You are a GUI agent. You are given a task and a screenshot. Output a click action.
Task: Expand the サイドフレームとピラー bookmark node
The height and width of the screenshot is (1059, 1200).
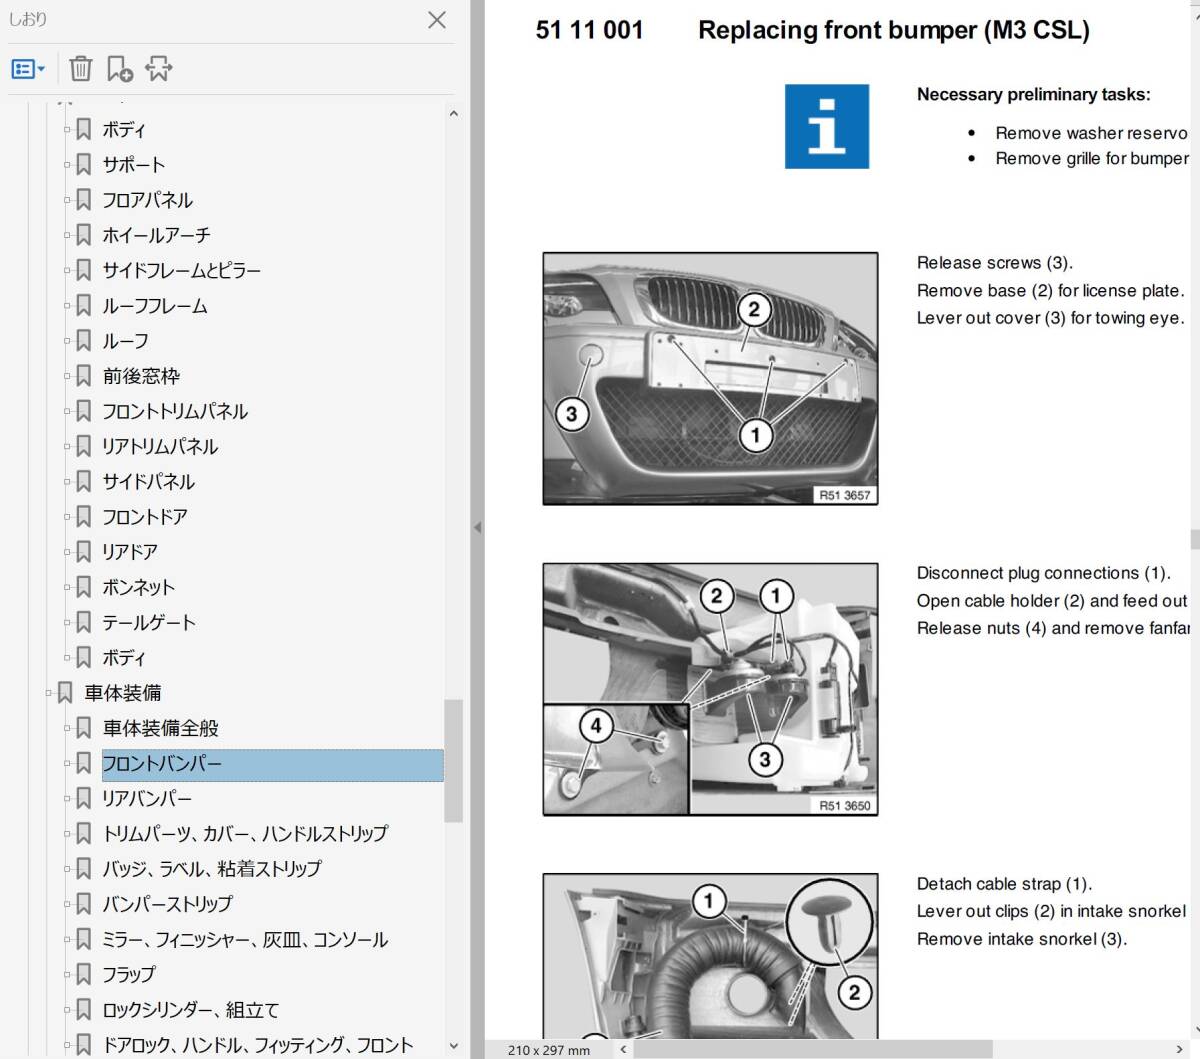point(67,270)
